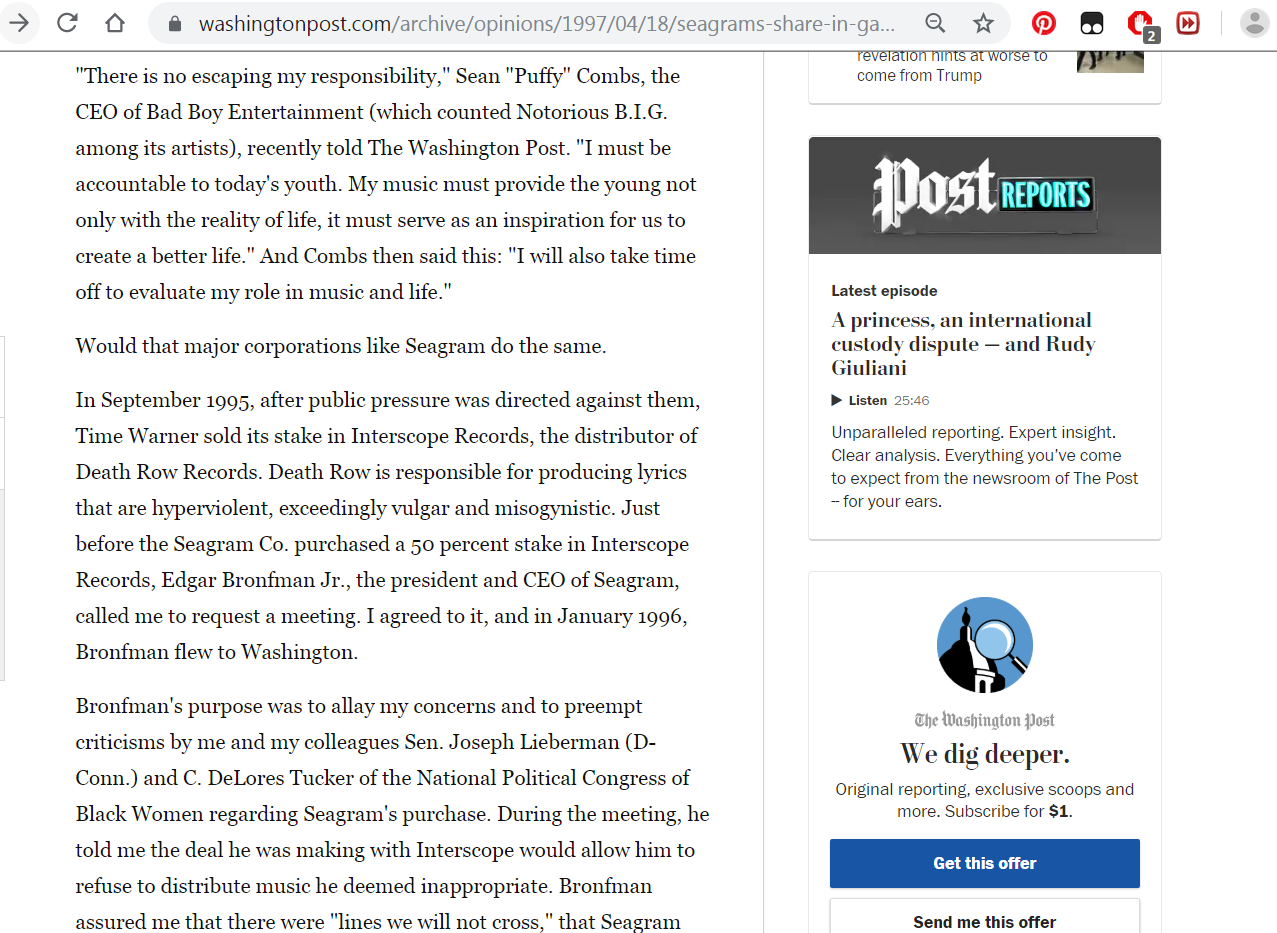Viewport: 1277px width, 933px height.
Task: Open the Pinterest extension icon
Action: coord(1043,23)
